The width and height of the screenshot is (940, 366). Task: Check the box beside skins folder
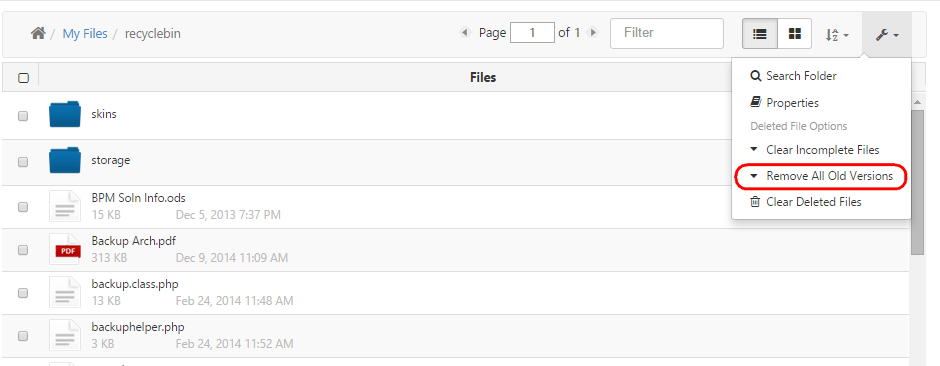tap(23, 116)
